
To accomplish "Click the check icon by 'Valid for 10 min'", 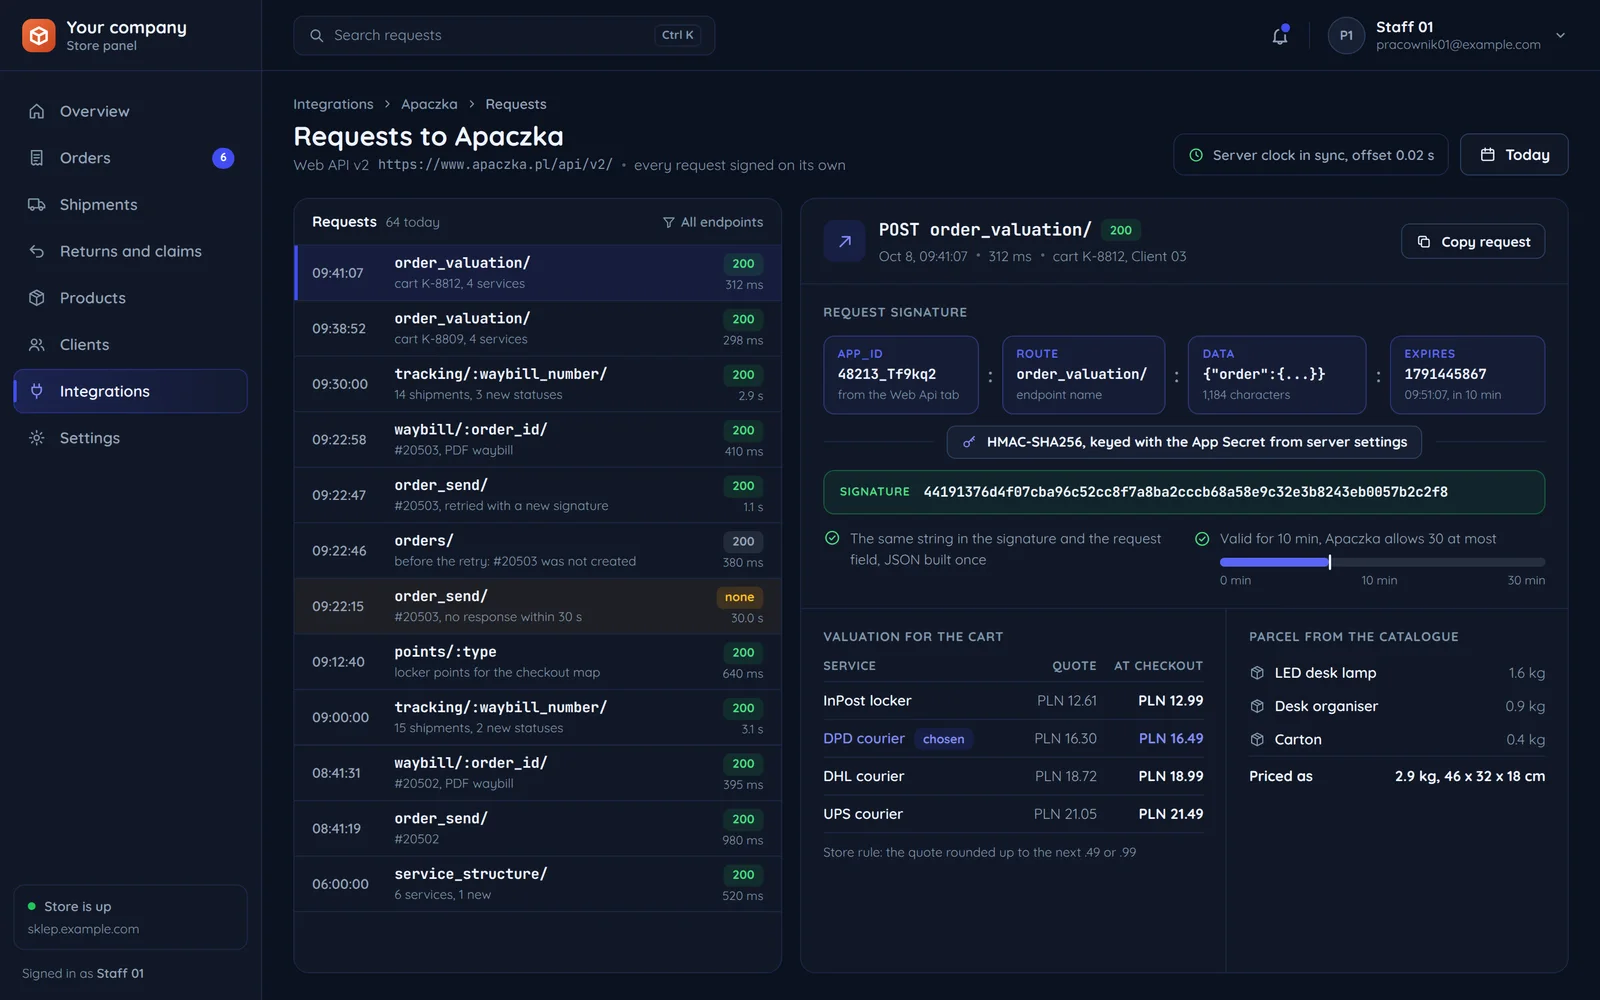I will click(x=1202, y=539).
